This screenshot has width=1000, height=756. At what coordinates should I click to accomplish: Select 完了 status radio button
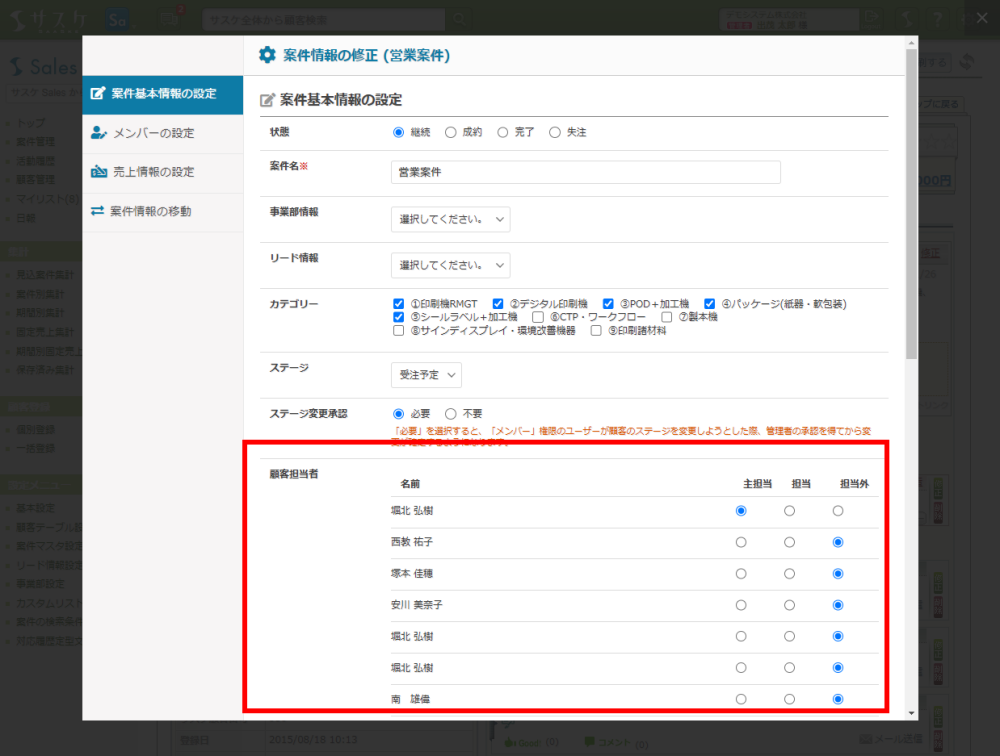(x=503, y=132)
